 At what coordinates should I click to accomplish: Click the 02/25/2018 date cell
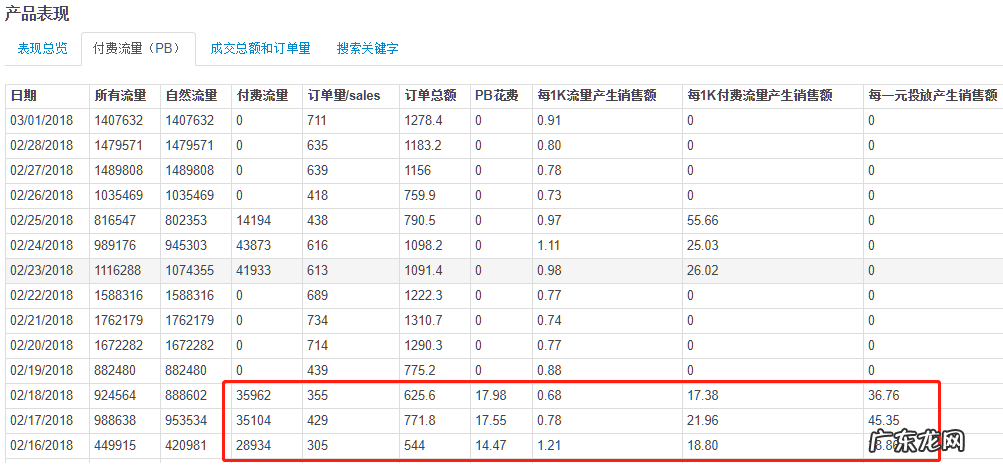click(x=42, y=221)
